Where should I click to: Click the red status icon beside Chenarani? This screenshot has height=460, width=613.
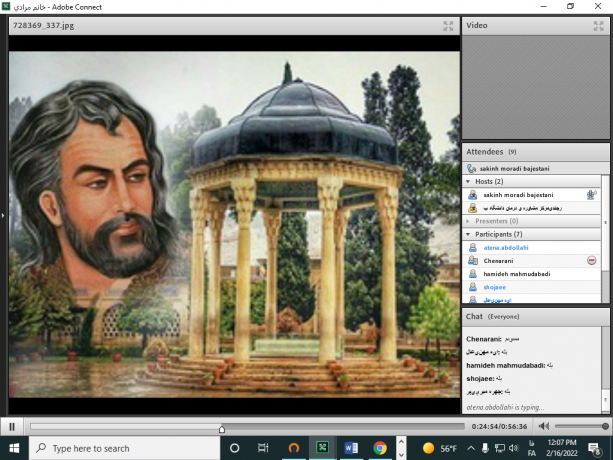pos(591,261)
